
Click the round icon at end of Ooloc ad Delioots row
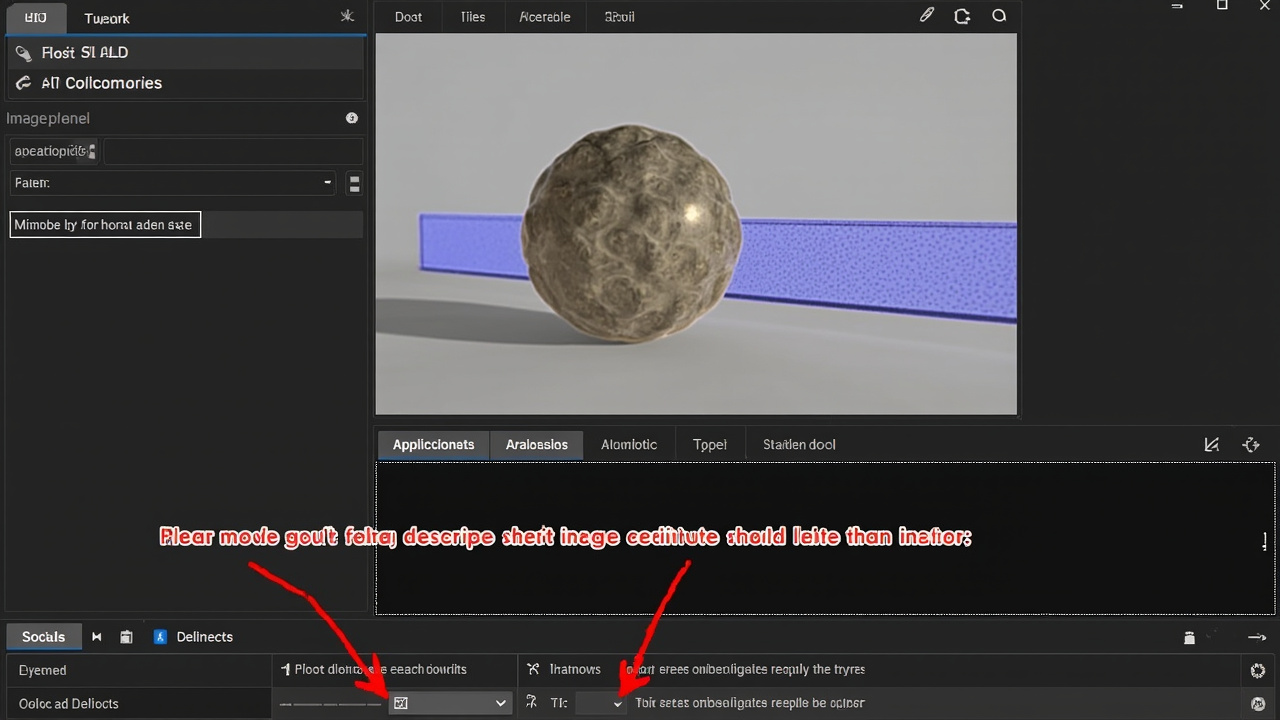coord(1258,703)
